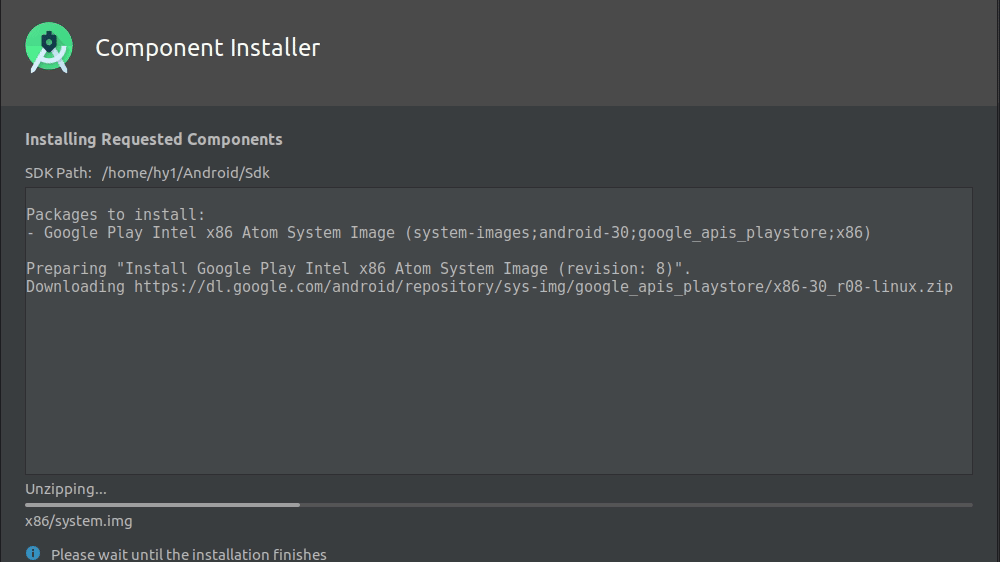Click the Android Studio logo icon
Viewport: 1000px width, 562px height.
[x=49, y=48]
